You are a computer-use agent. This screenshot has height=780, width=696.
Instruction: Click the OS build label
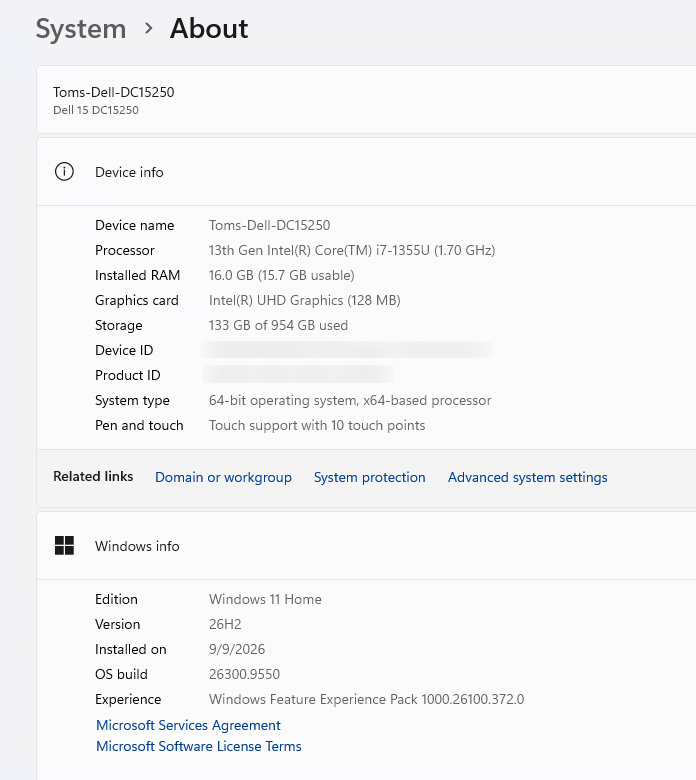121,674
